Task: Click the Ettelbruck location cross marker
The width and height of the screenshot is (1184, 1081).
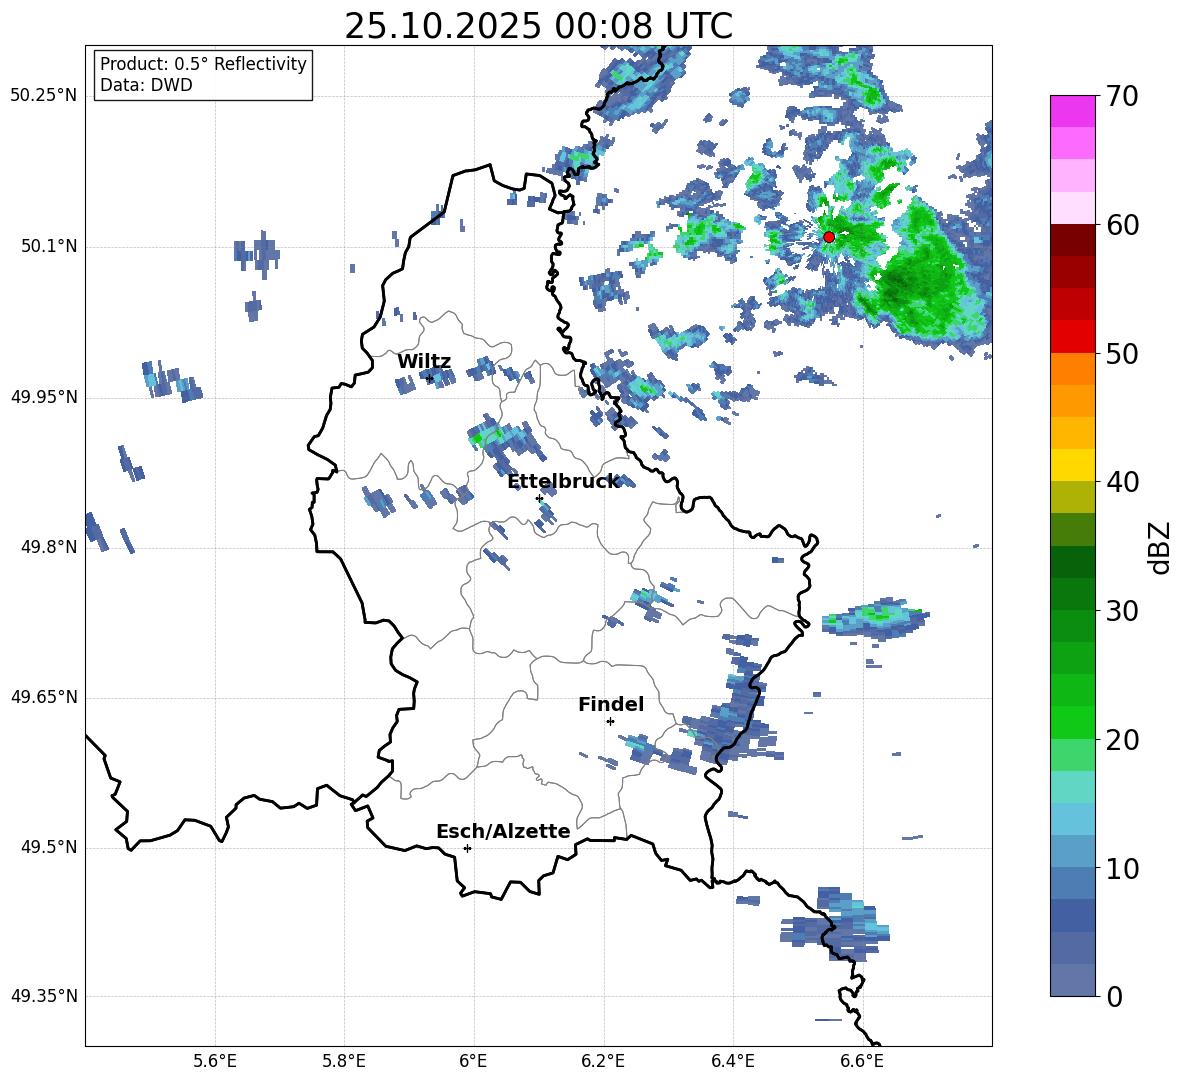Action: (539, 498)
